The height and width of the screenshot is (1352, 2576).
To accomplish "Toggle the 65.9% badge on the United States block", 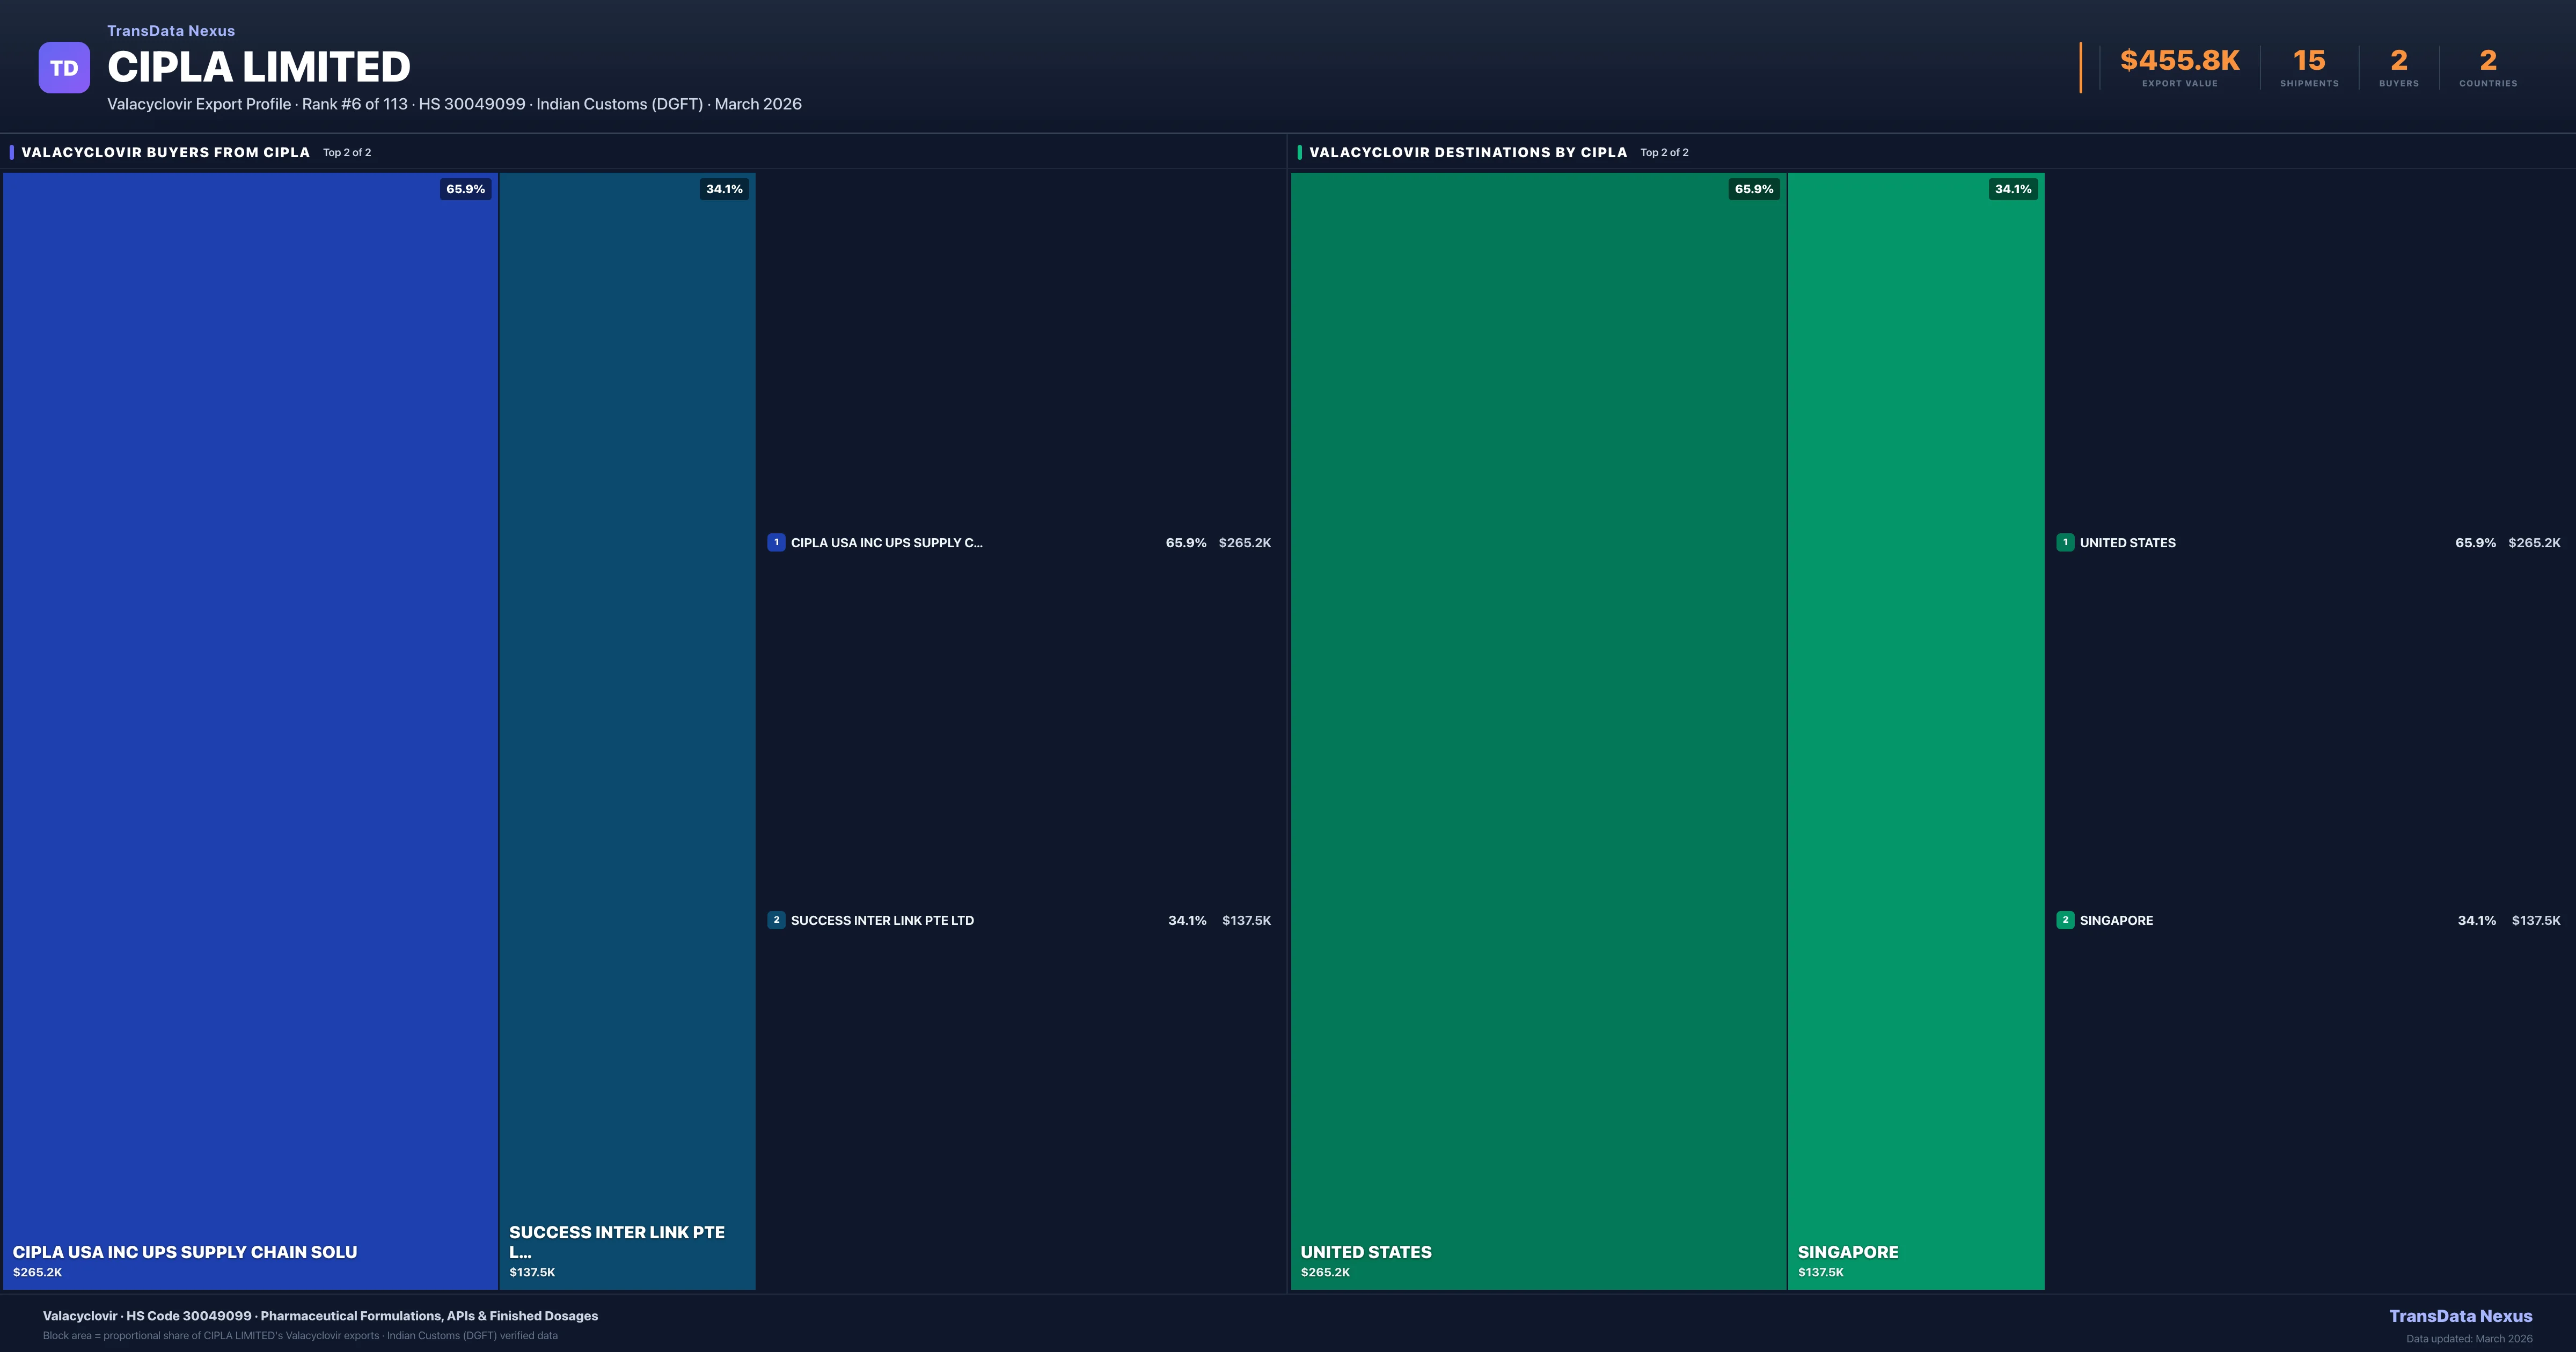I will 1753,188.
